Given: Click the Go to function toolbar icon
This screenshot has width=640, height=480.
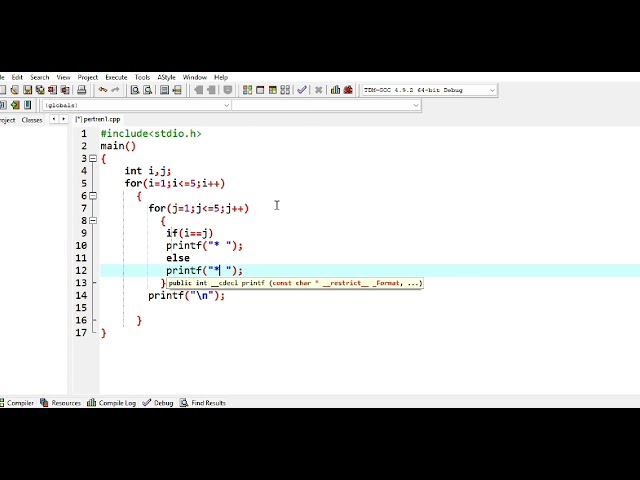Looking at the screenshot, I should [164, 90].
